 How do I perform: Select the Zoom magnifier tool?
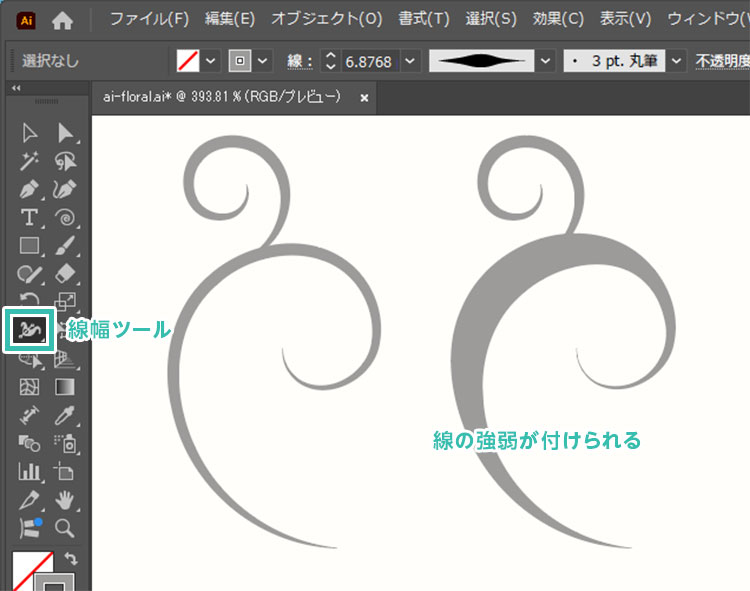(x=65, y=527)
